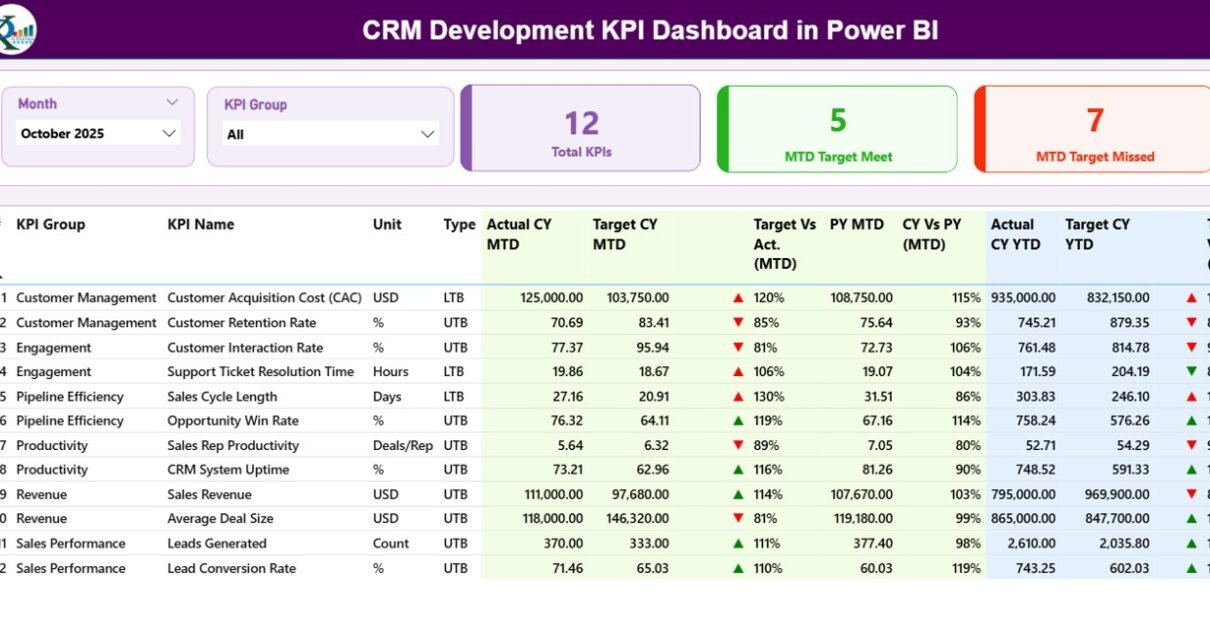Click the MTD Target Meet card
This screenshot has width=1210, height=642.
[837, 130]
